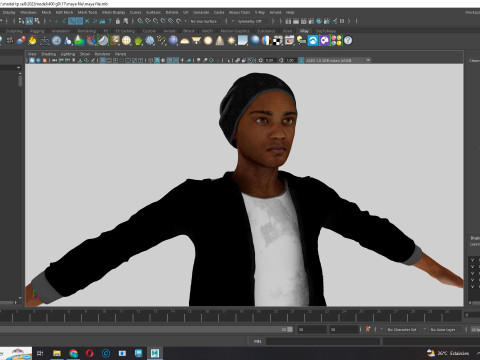
Task: Open the checkerboard texture shelf icon
Action: pos(278,41)
